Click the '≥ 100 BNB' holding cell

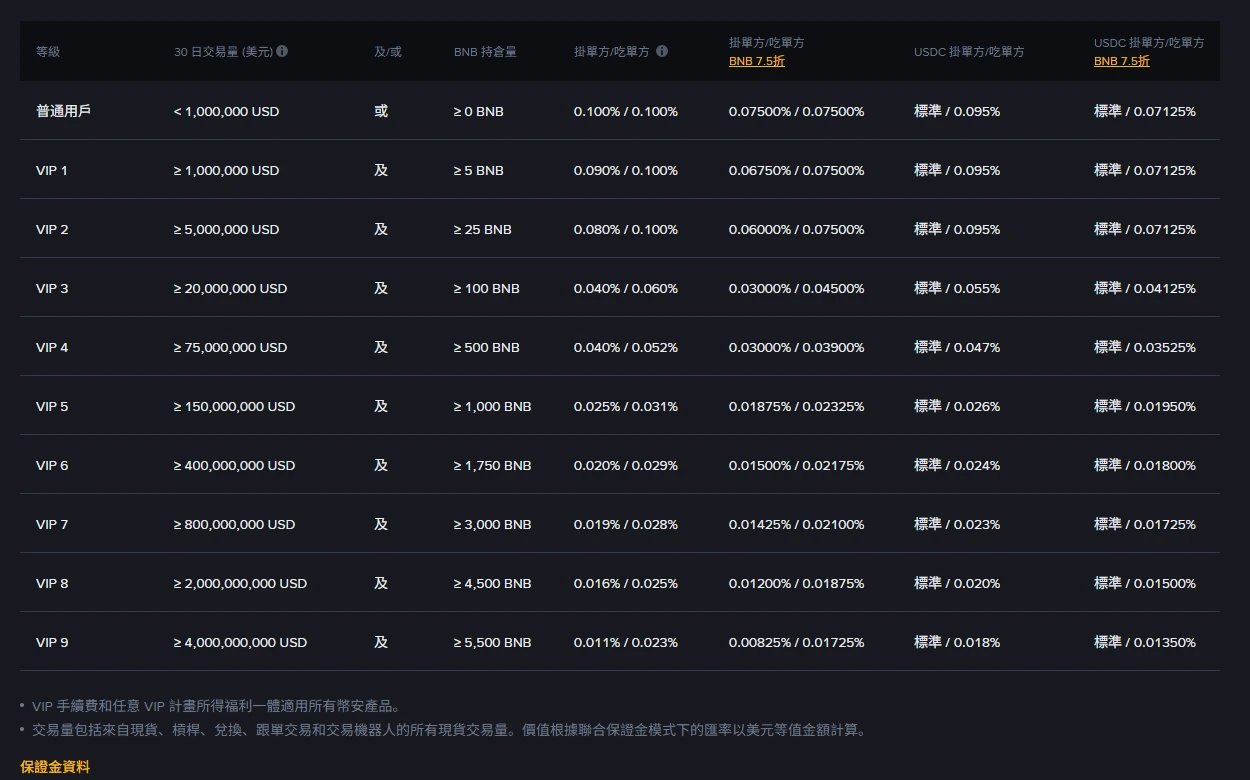487,288
